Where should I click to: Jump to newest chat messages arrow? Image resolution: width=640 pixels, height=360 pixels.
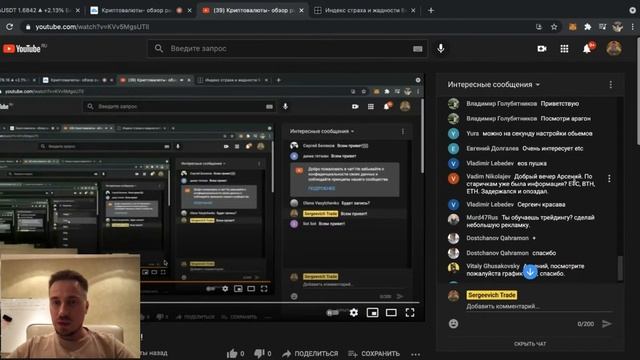tap(530, 271)
